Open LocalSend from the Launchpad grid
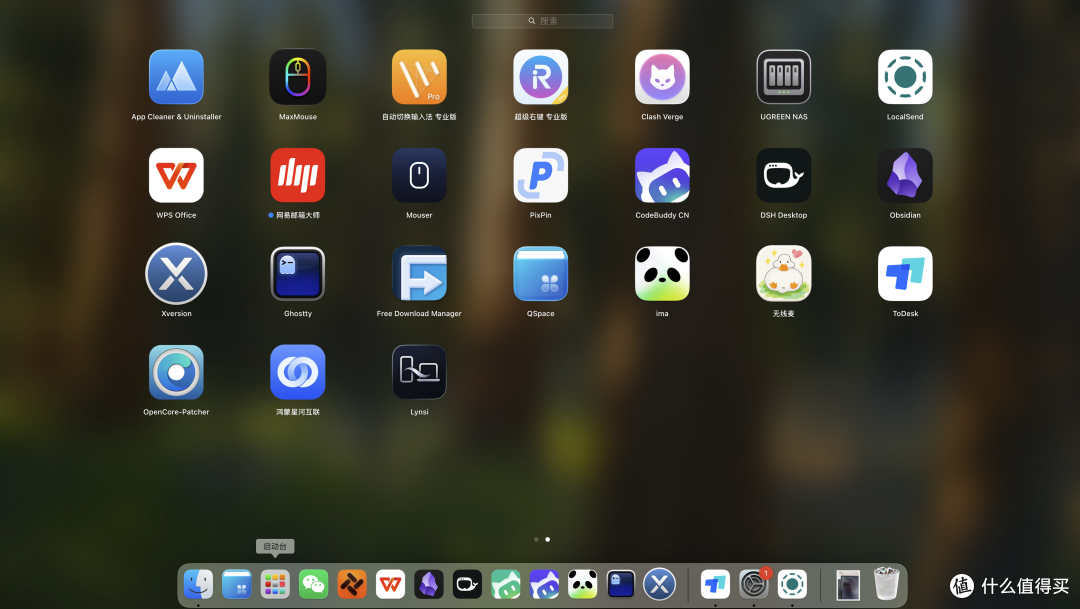 click(x=905, y=77)
